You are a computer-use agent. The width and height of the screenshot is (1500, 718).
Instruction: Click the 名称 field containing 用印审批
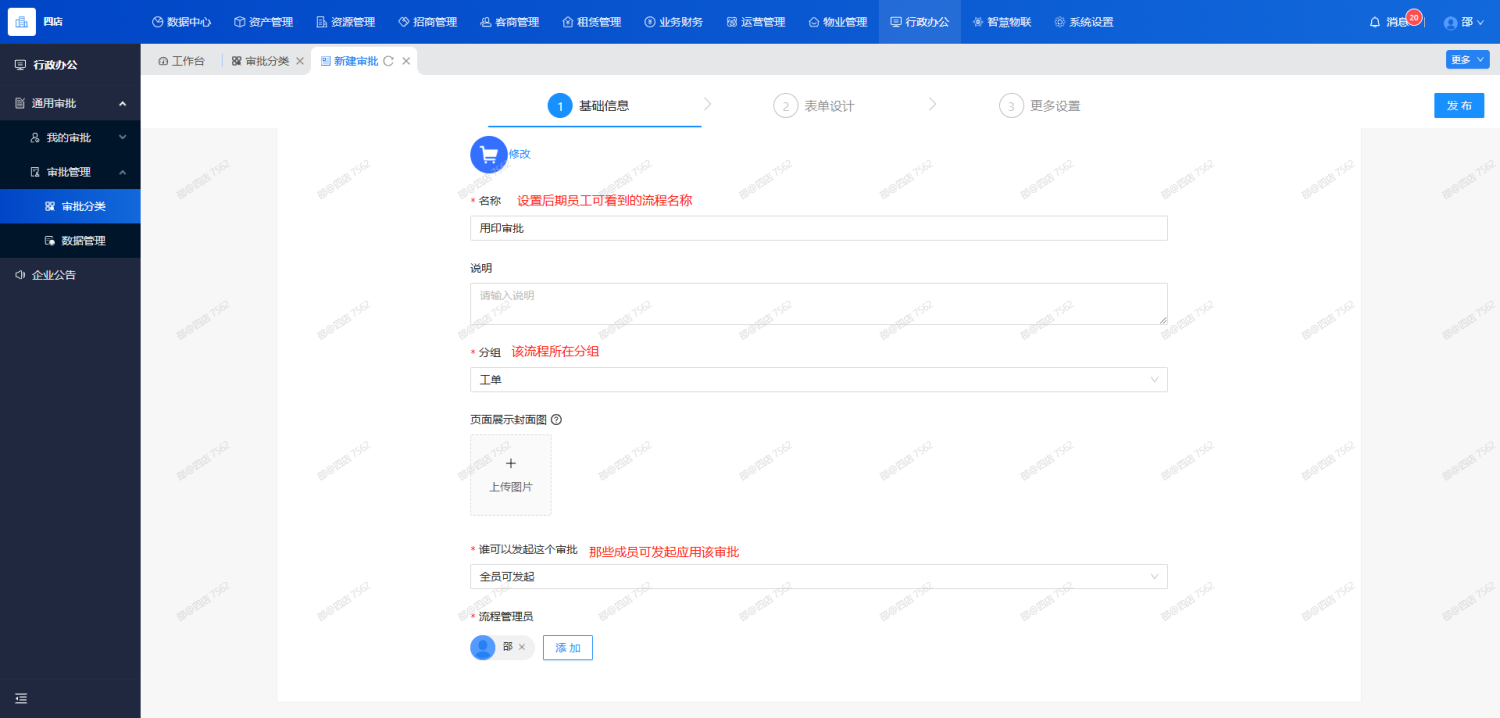coord(819,228)
